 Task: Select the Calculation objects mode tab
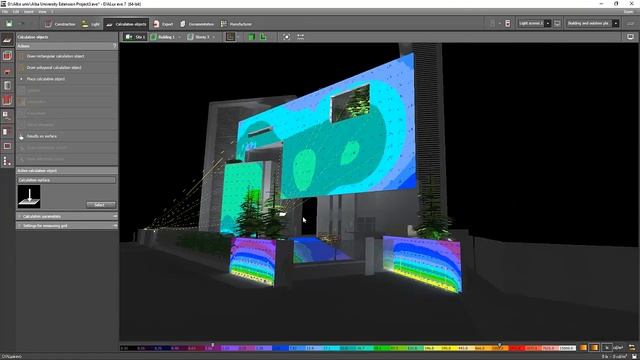point(126,24)
